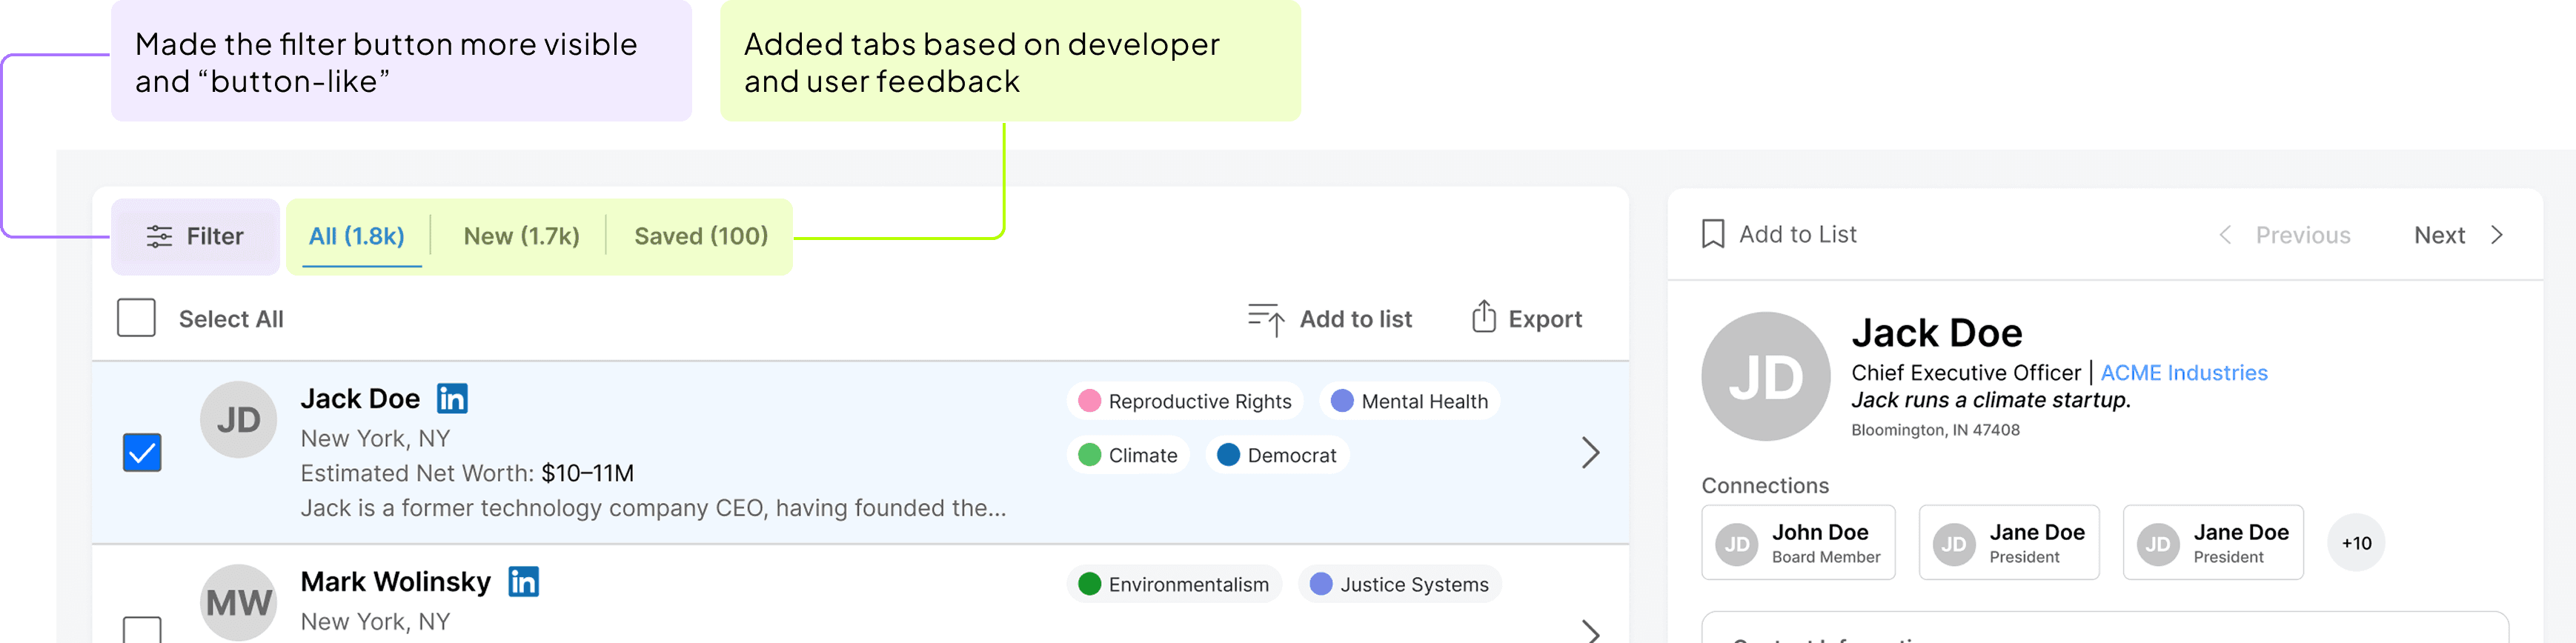Switch to the New (1.7k) tab
The height and width of the screenshot is (643, 2576).
click(521, 236)
